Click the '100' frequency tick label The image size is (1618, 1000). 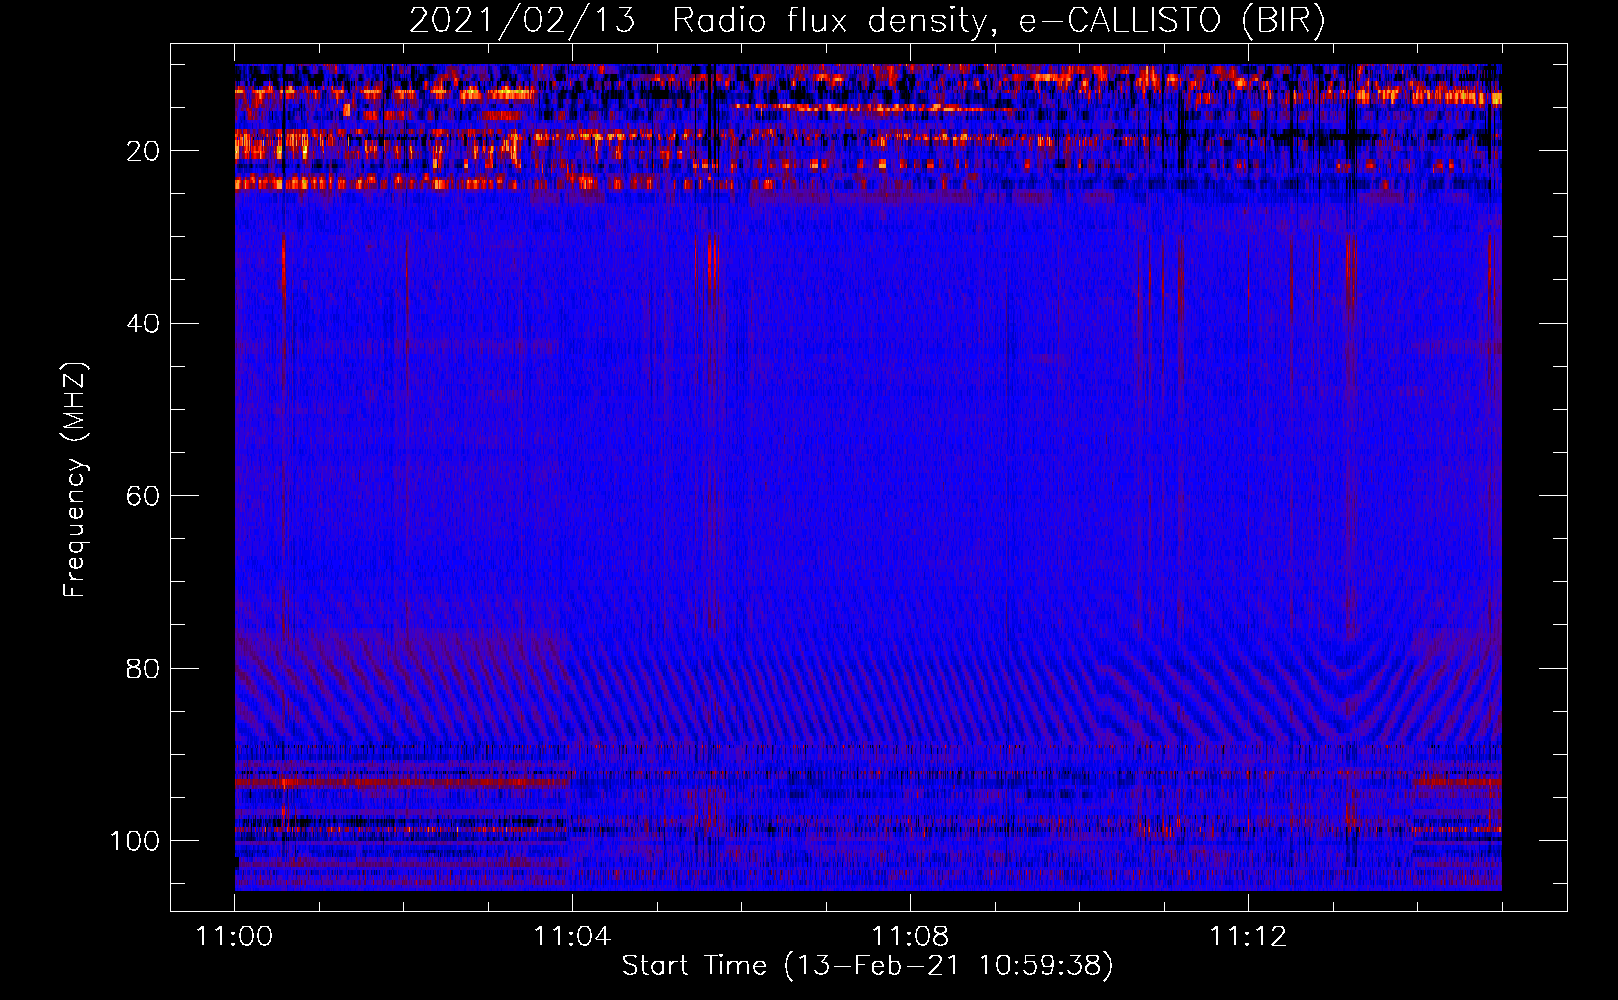135,841
